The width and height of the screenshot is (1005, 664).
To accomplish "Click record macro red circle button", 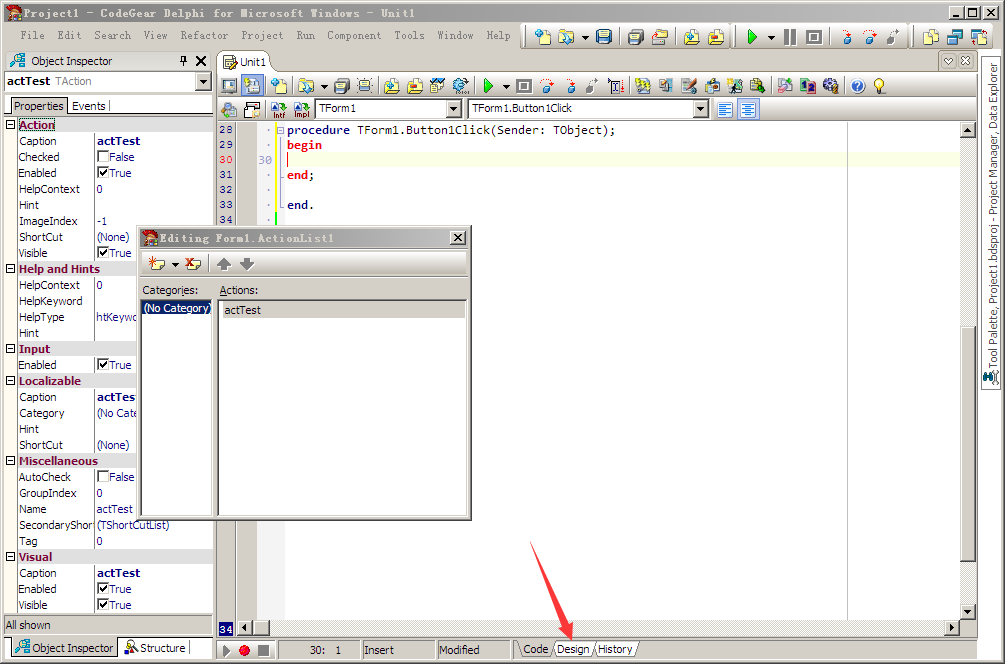I will pos(244,650).
